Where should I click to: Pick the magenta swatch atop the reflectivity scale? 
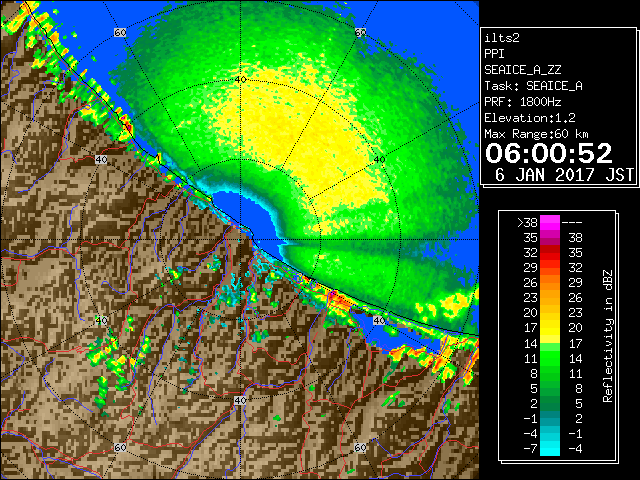tap(550, 223)
